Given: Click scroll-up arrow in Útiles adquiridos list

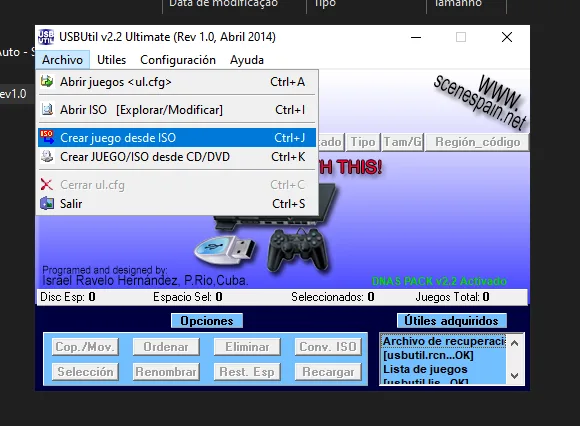Looking at the screenshot, I should (514, 343).
